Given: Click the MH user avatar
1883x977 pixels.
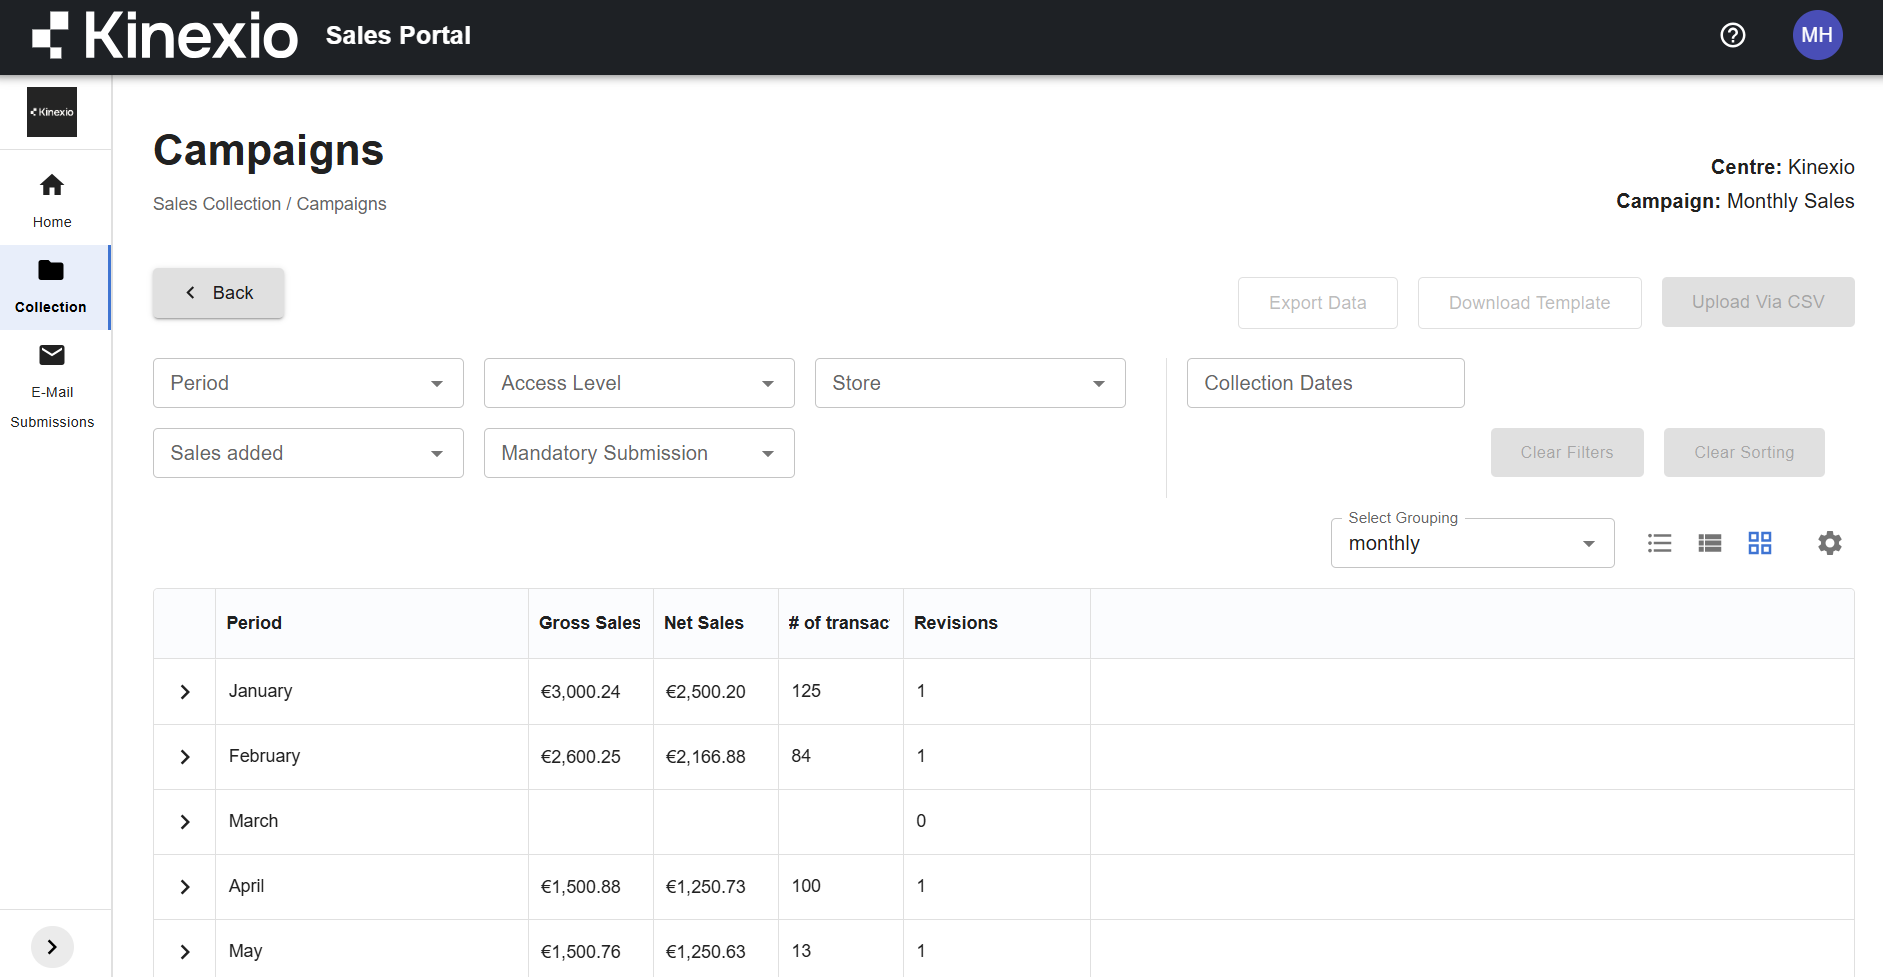Looking at the screenshot, I should click(1816, 36).
